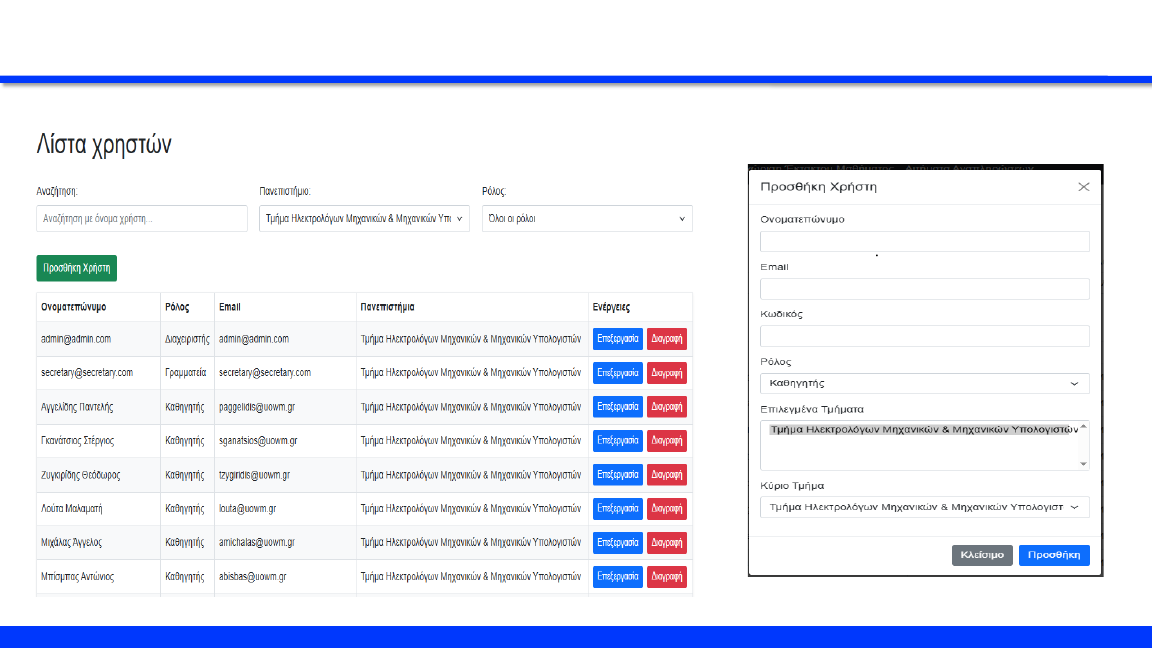Open the Ρόλος dropdown set to Καθηγητής
This screenshot has height=648, width=1152.
pos(924,383)
